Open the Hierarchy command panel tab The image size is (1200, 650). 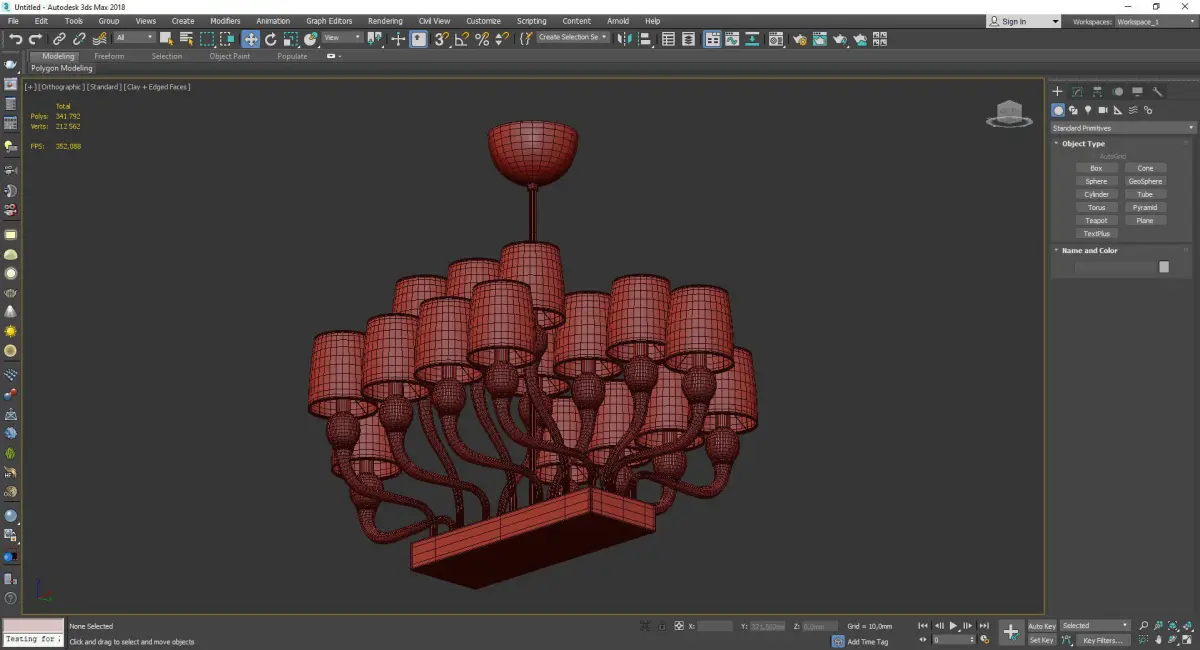(1097, 91)
